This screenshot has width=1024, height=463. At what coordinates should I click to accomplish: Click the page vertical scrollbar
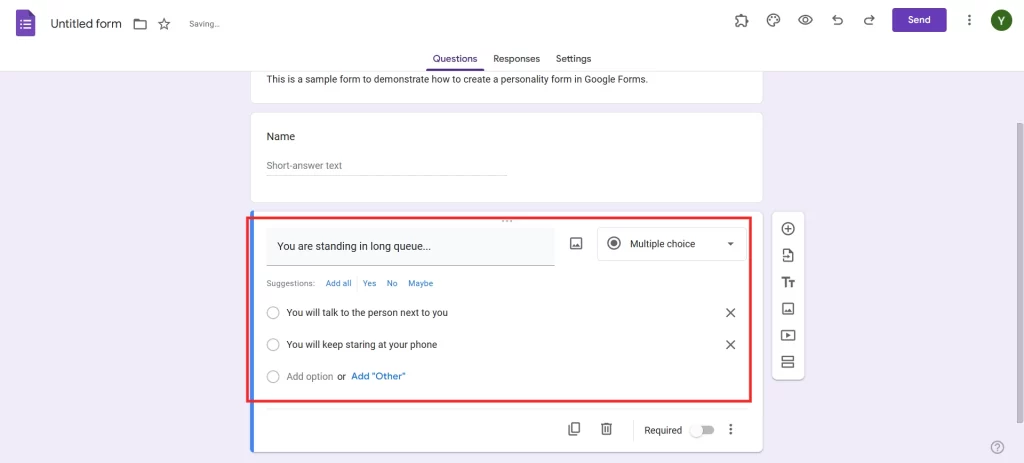tap(1019, 272)
